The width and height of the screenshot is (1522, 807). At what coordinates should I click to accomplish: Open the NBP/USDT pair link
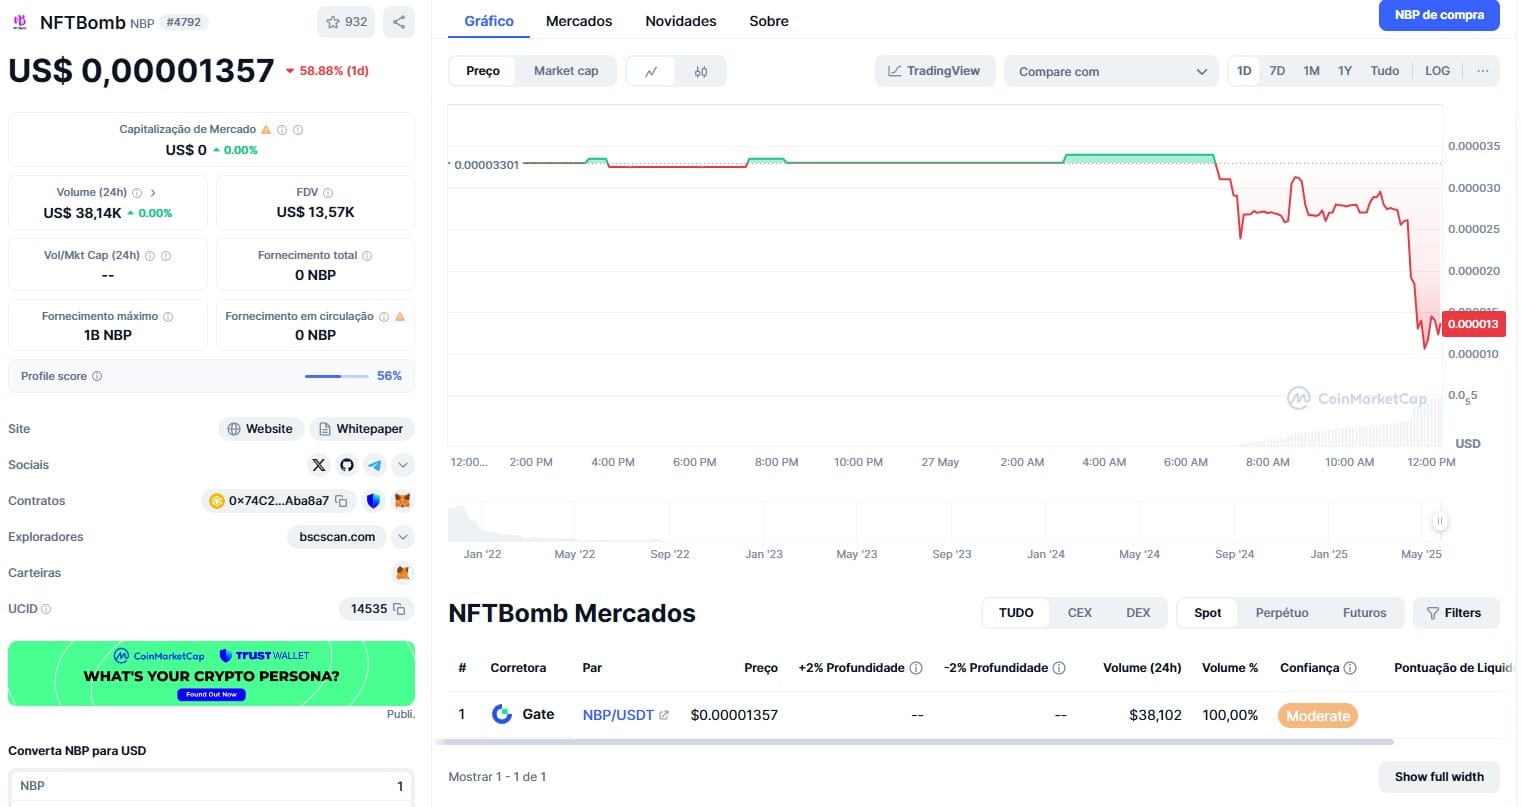pos(625,715)
